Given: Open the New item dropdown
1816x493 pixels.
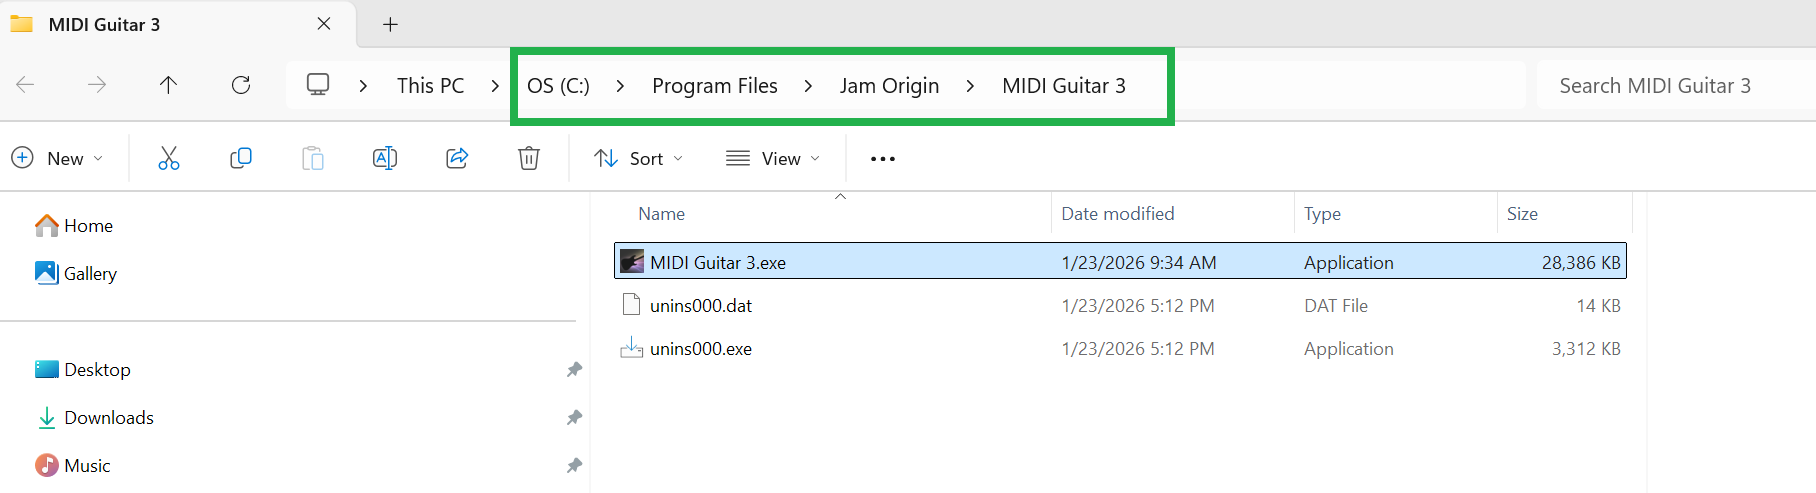Looking at the screenshot, I should tap(57, 158).
